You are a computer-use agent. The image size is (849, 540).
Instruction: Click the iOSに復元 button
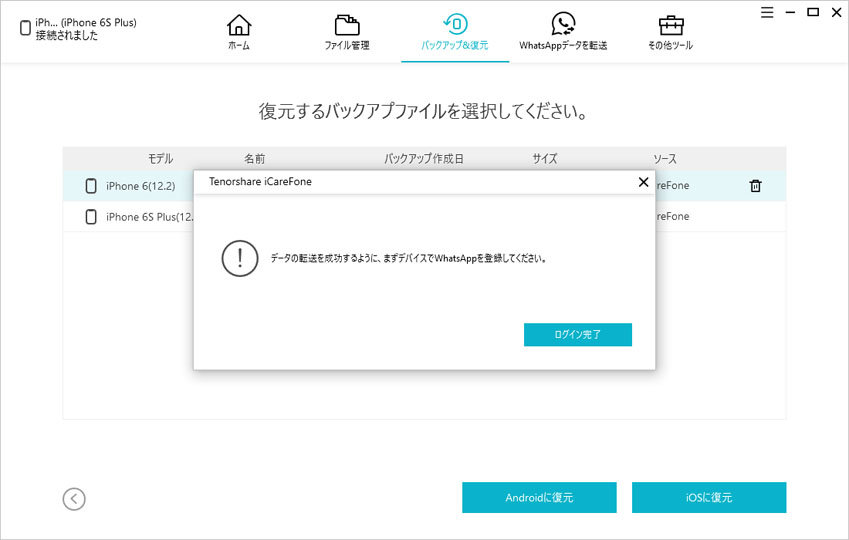709,497
